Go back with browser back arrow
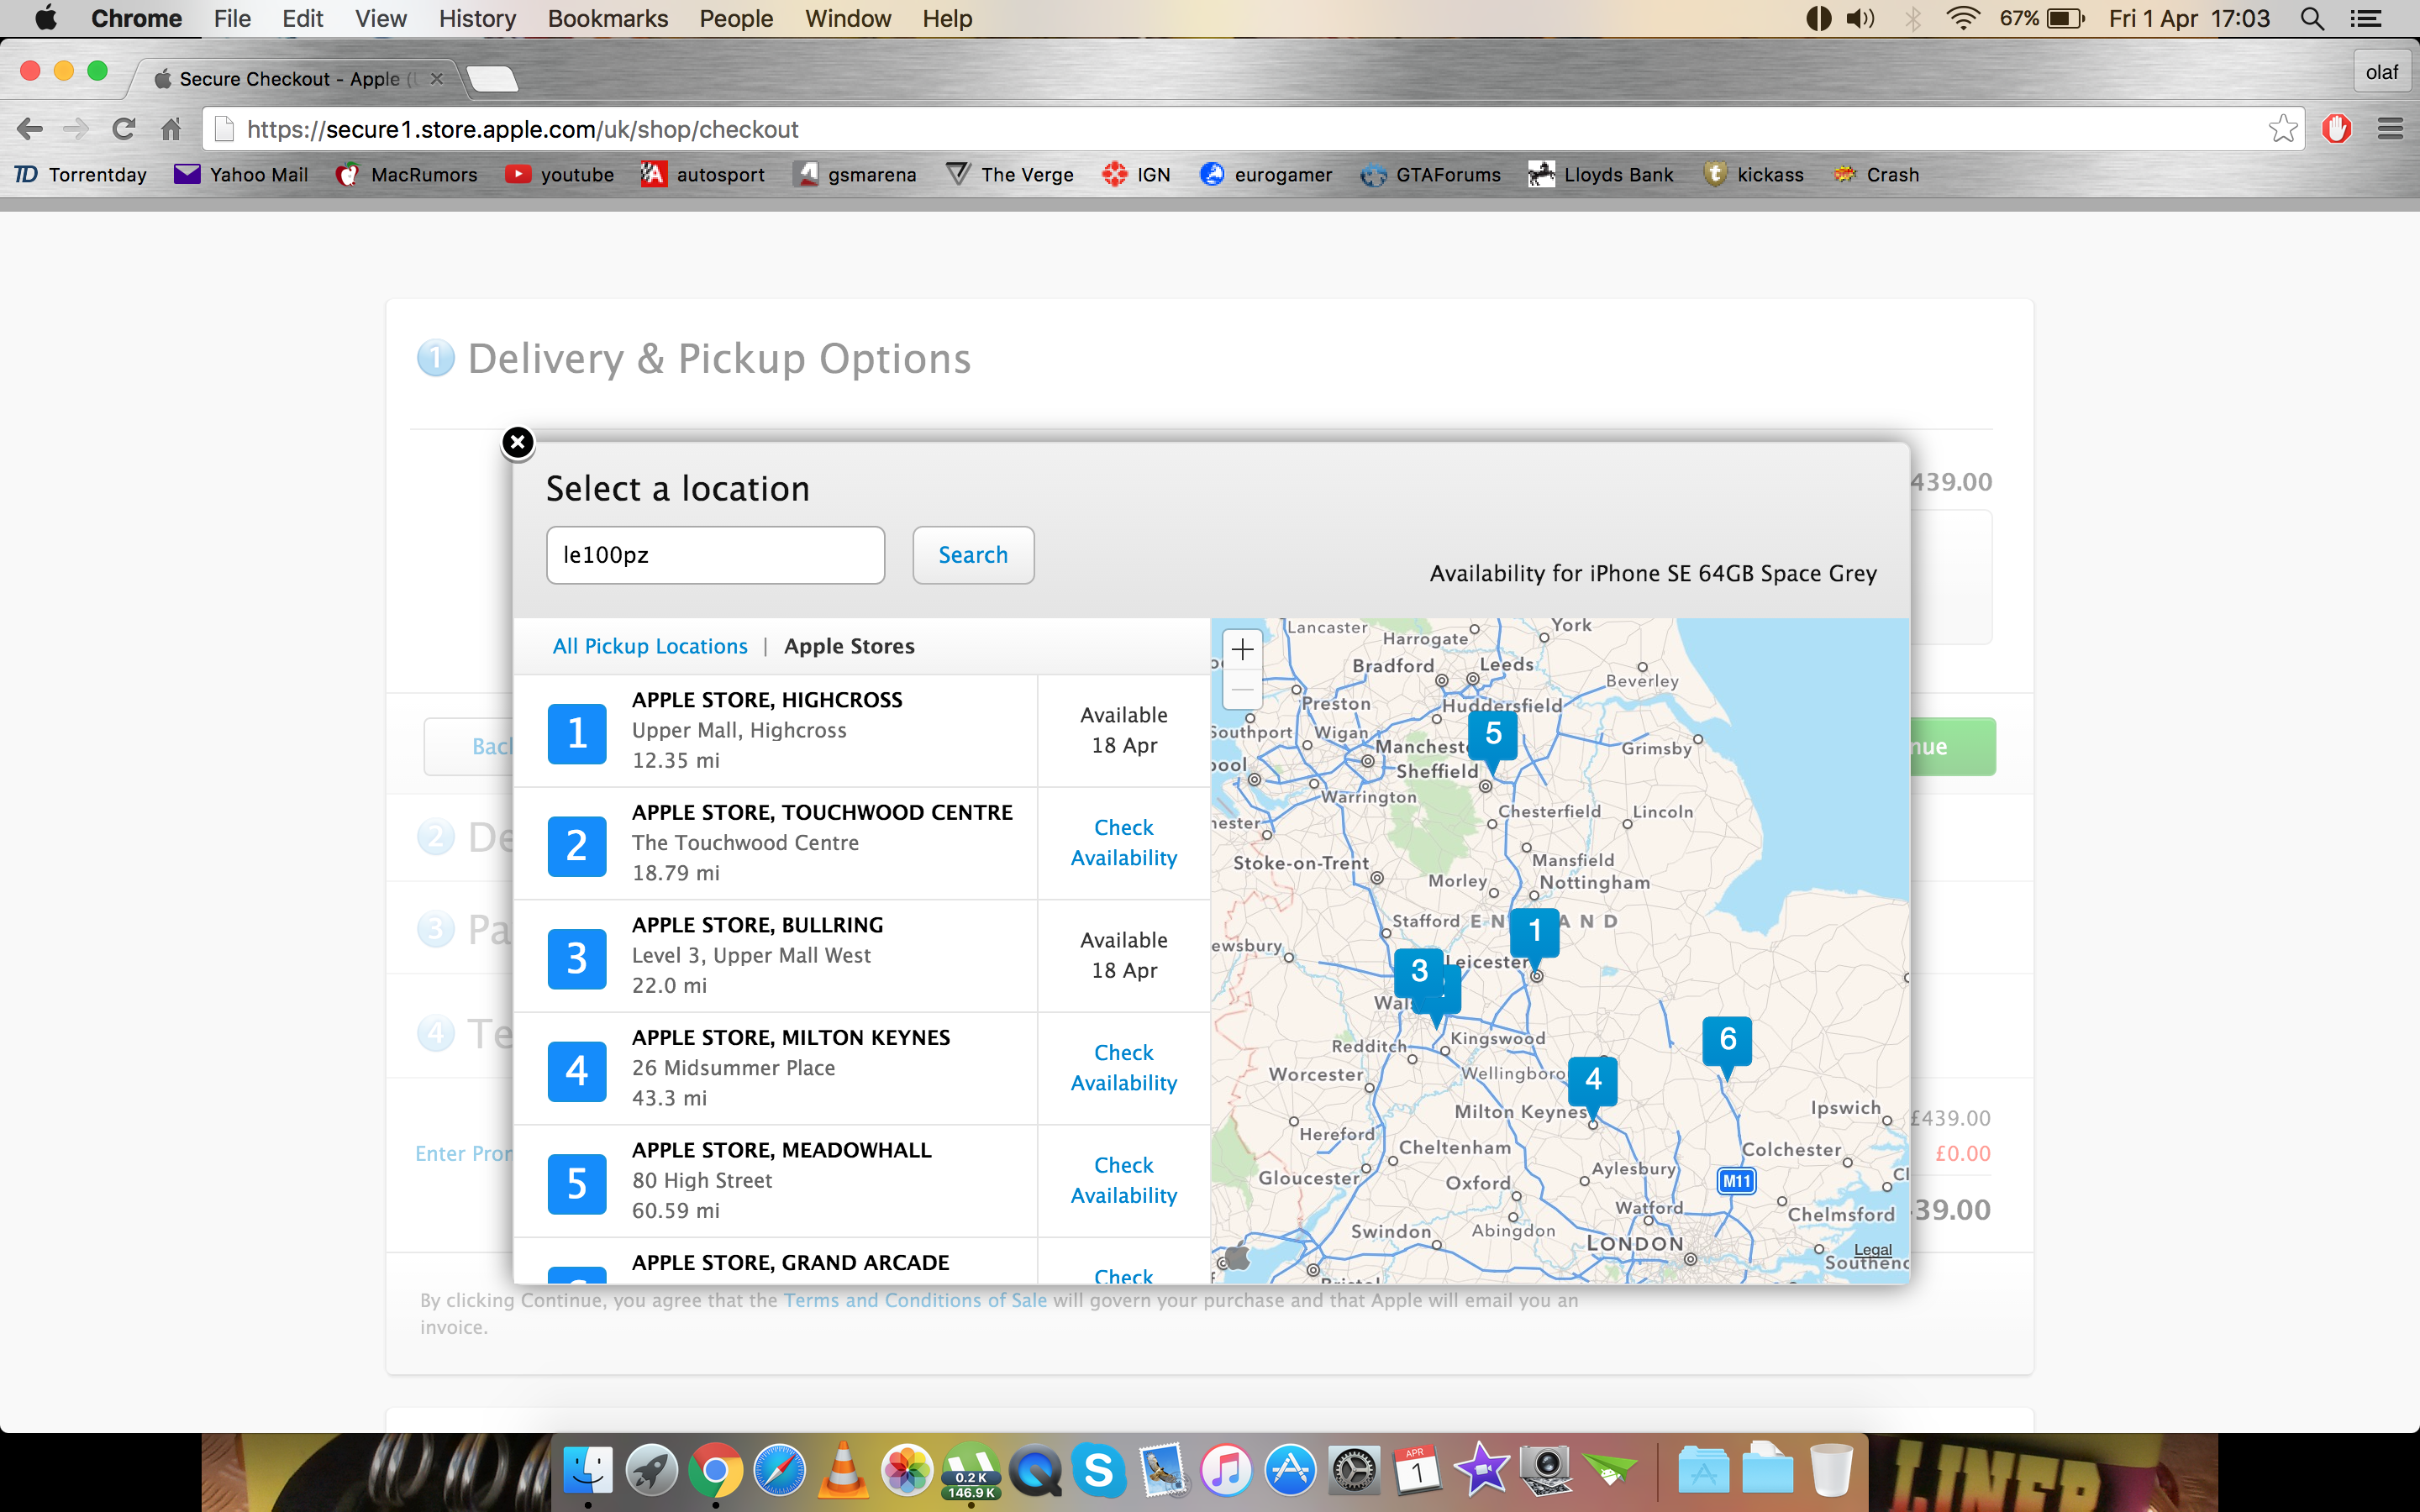 (x=30, y=129)
